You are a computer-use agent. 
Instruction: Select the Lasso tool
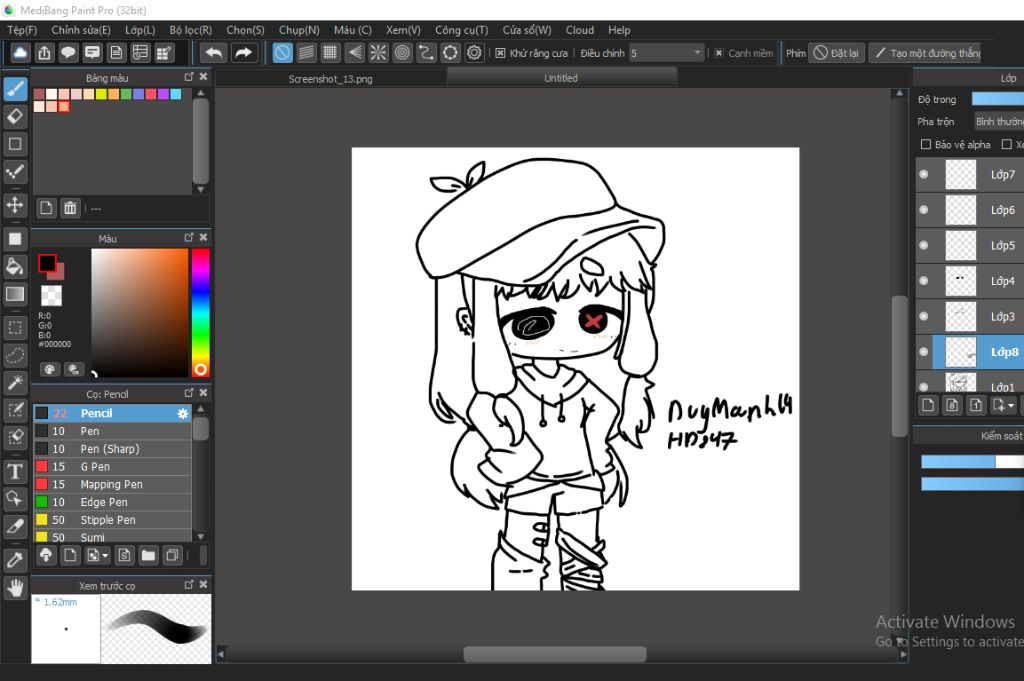click(15, 355)
